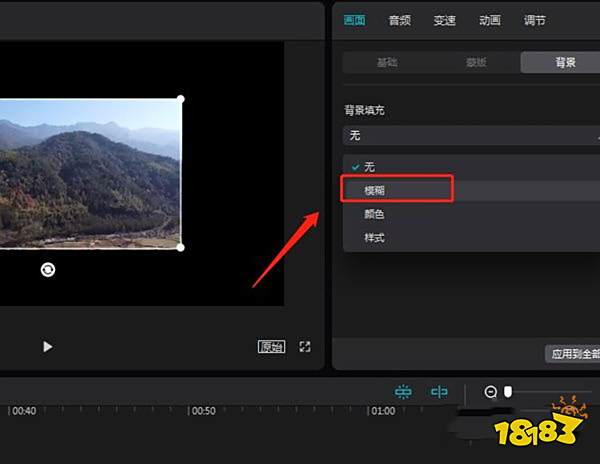This screenshot has height=464, width=600.
Task: Expand the 背景填充 dropdown box
Action: point(470,135)
